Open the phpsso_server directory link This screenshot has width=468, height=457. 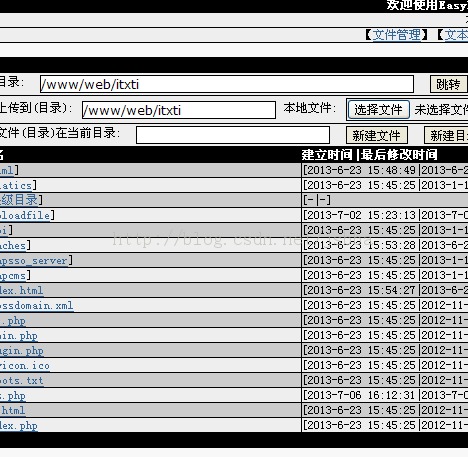34,260
